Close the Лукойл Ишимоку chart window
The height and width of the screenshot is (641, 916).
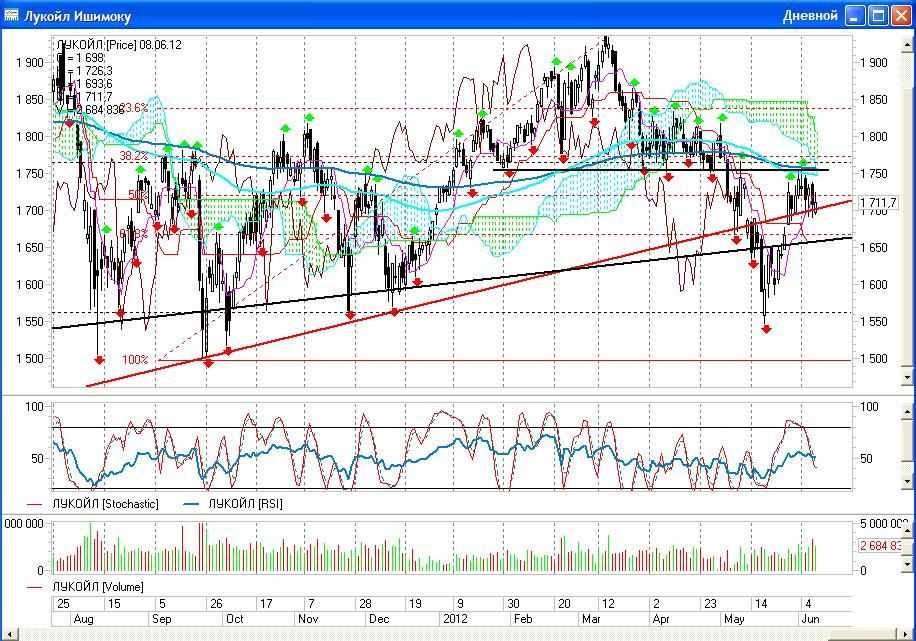(x=901, y=16)
